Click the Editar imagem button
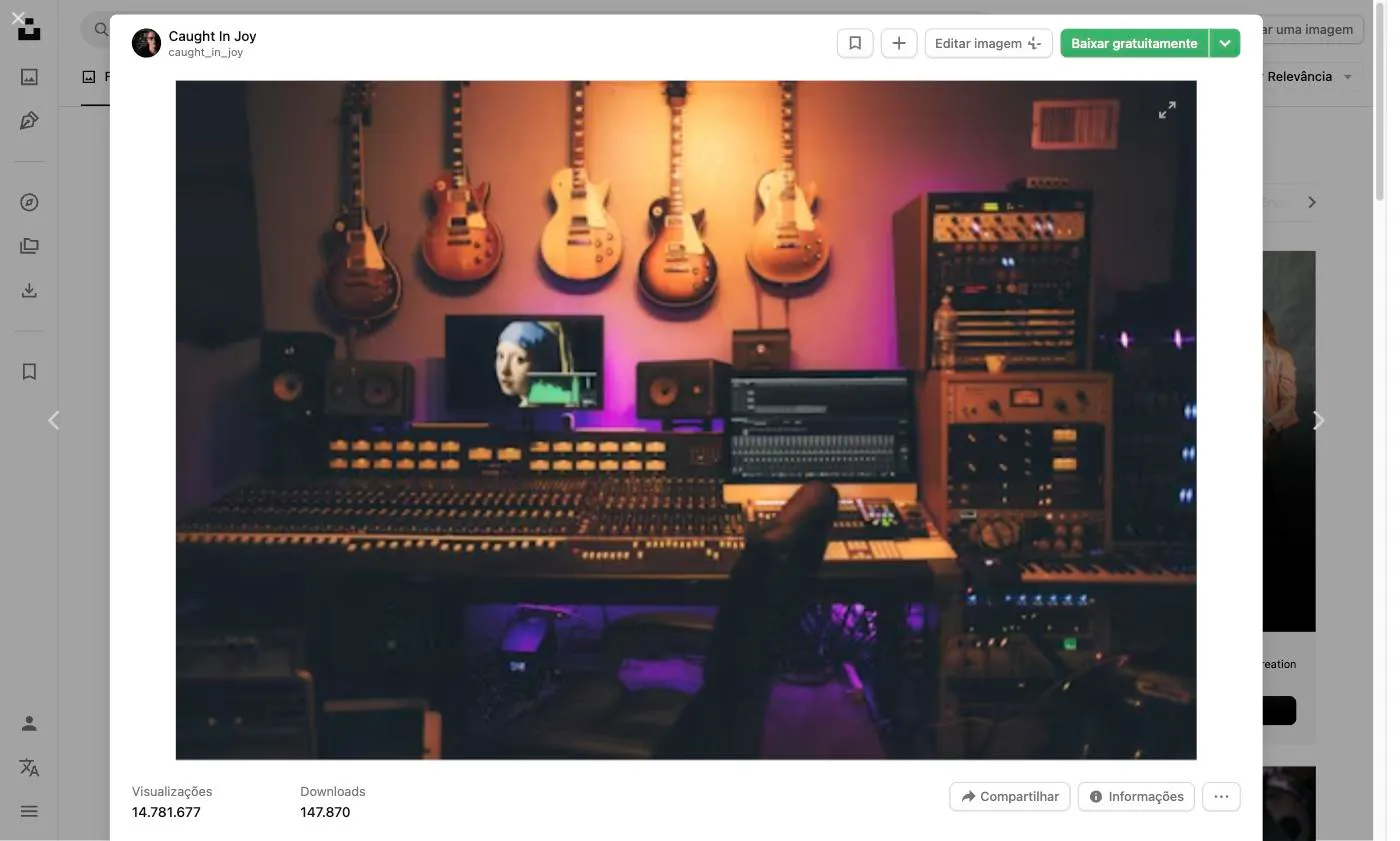This screenshot has width=1400, height=841. [988, 43]
